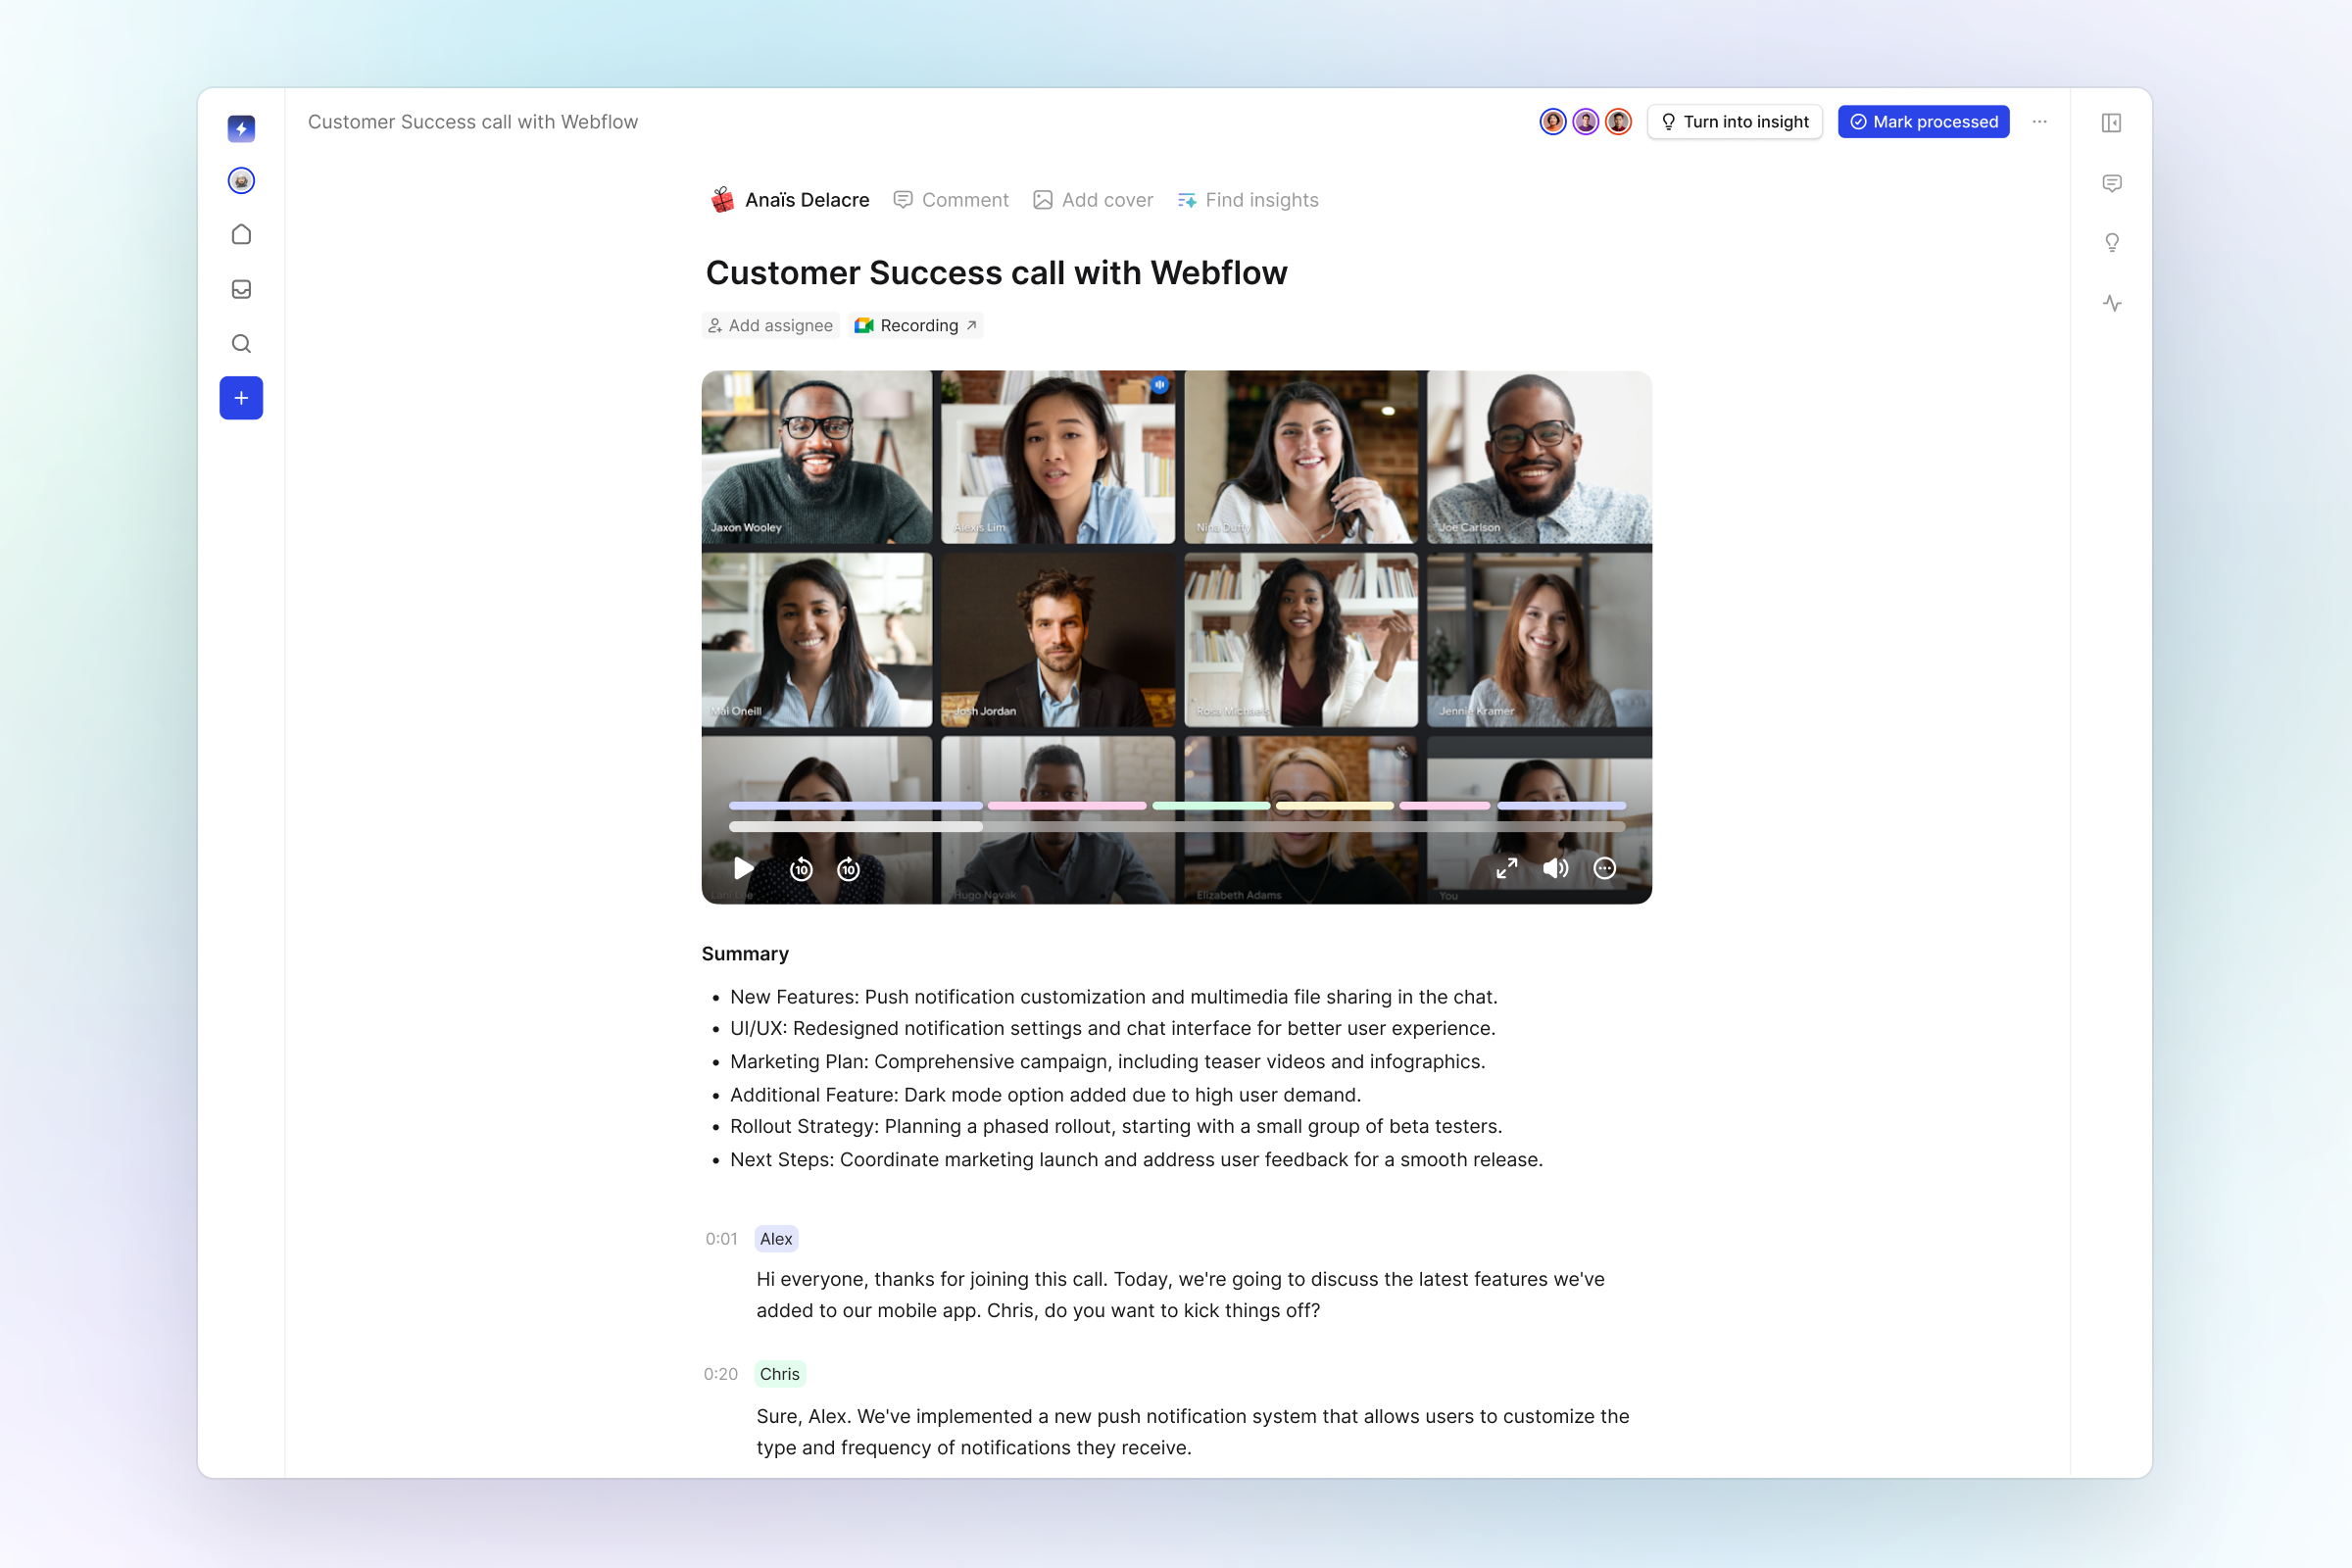Screen dimensions: 2352x1568
Task: Enter fullscreen on the video player
Action: [x=1506, y=868]
